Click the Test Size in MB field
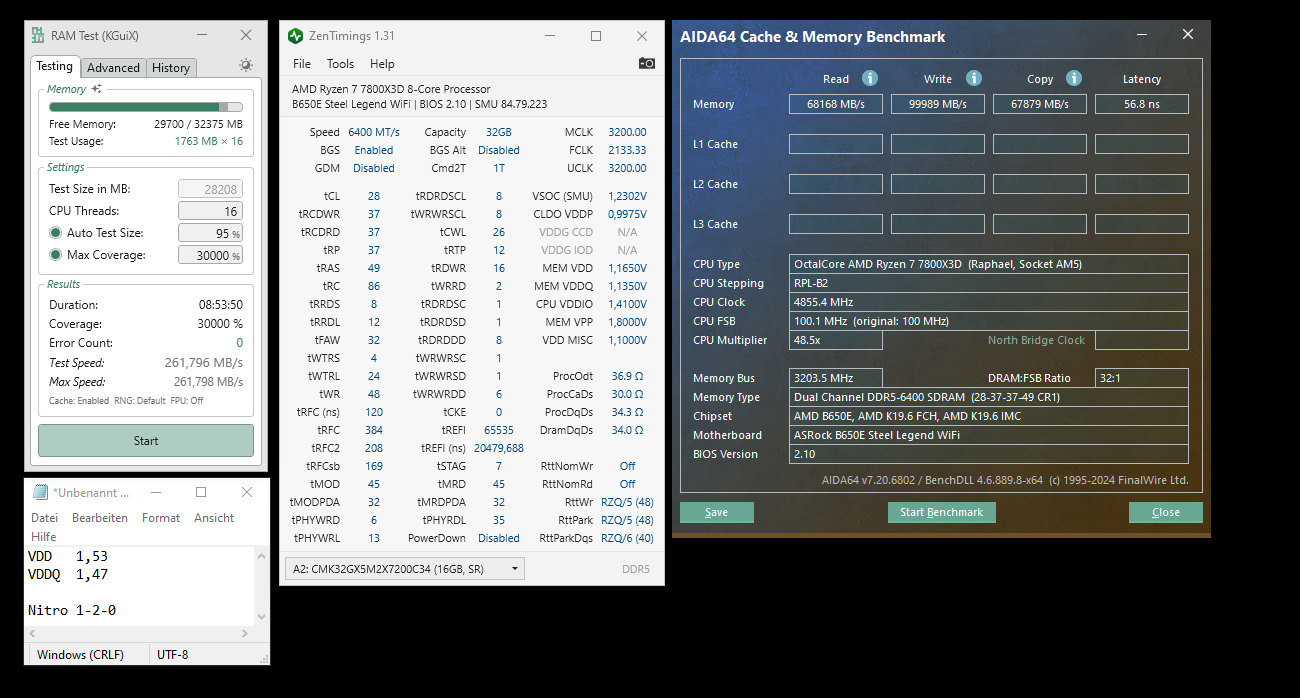Screen dimensions: 1300x698 (x=210, y=189)
